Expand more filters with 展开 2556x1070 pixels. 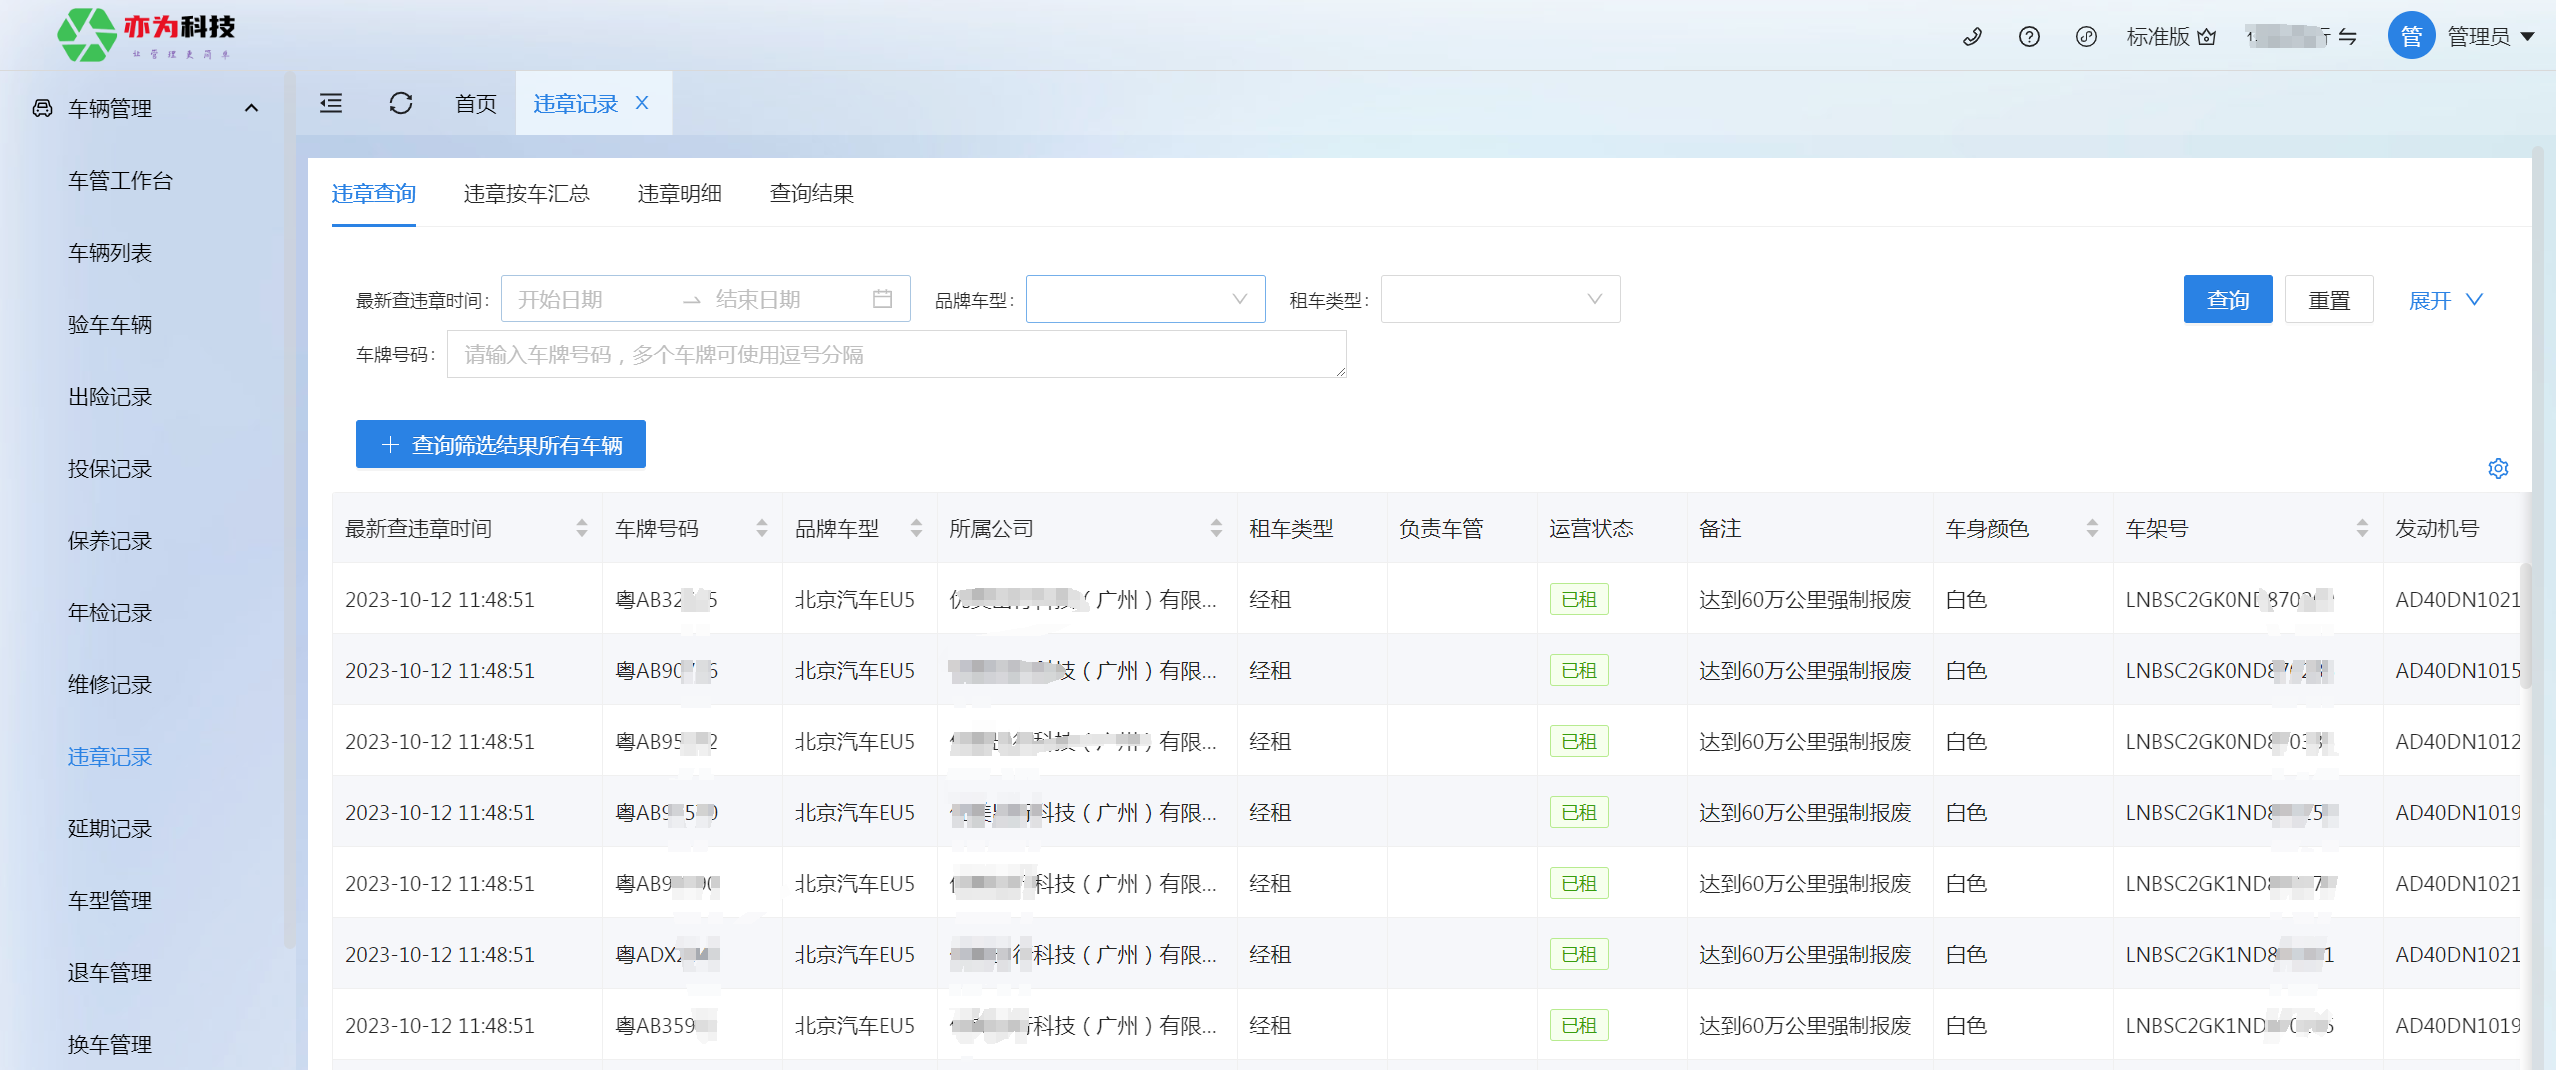(x=2445, y=300)
